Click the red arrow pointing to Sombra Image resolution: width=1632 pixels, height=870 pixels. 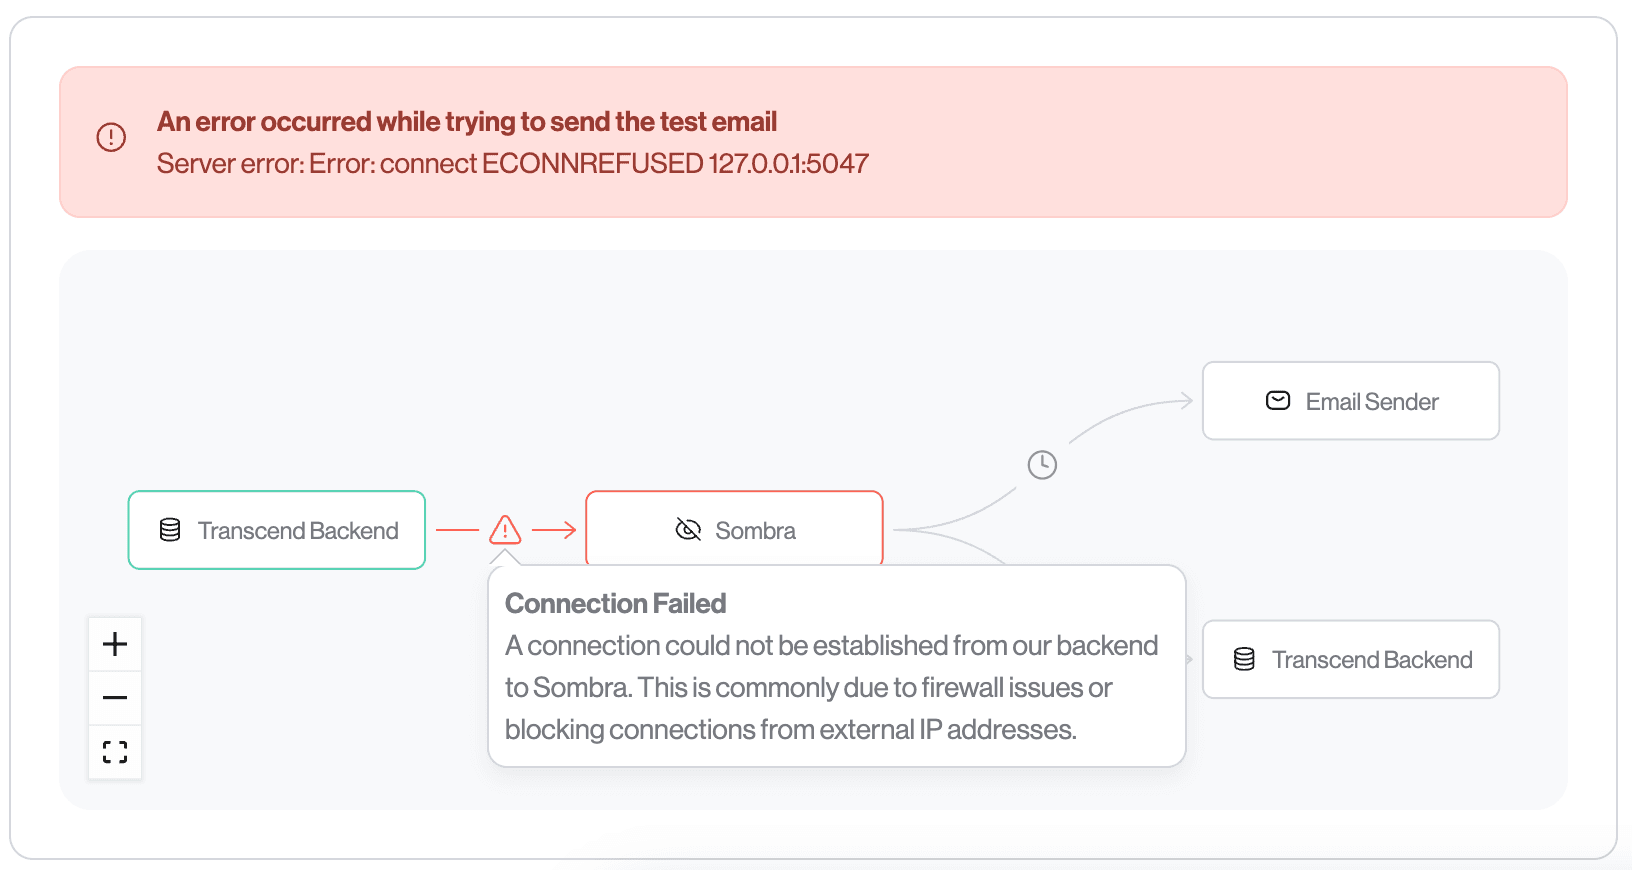point(555,529)
